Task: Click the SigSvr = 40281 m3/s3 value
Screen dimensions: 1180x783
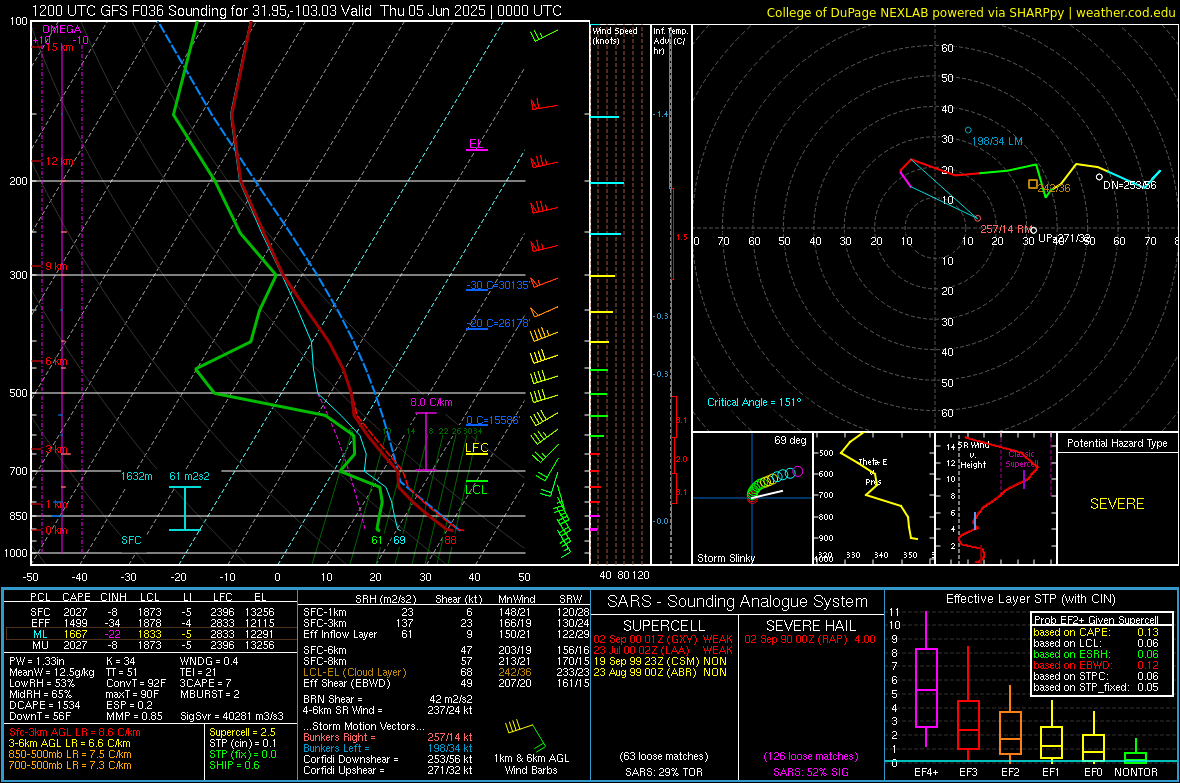Action: 232,716
